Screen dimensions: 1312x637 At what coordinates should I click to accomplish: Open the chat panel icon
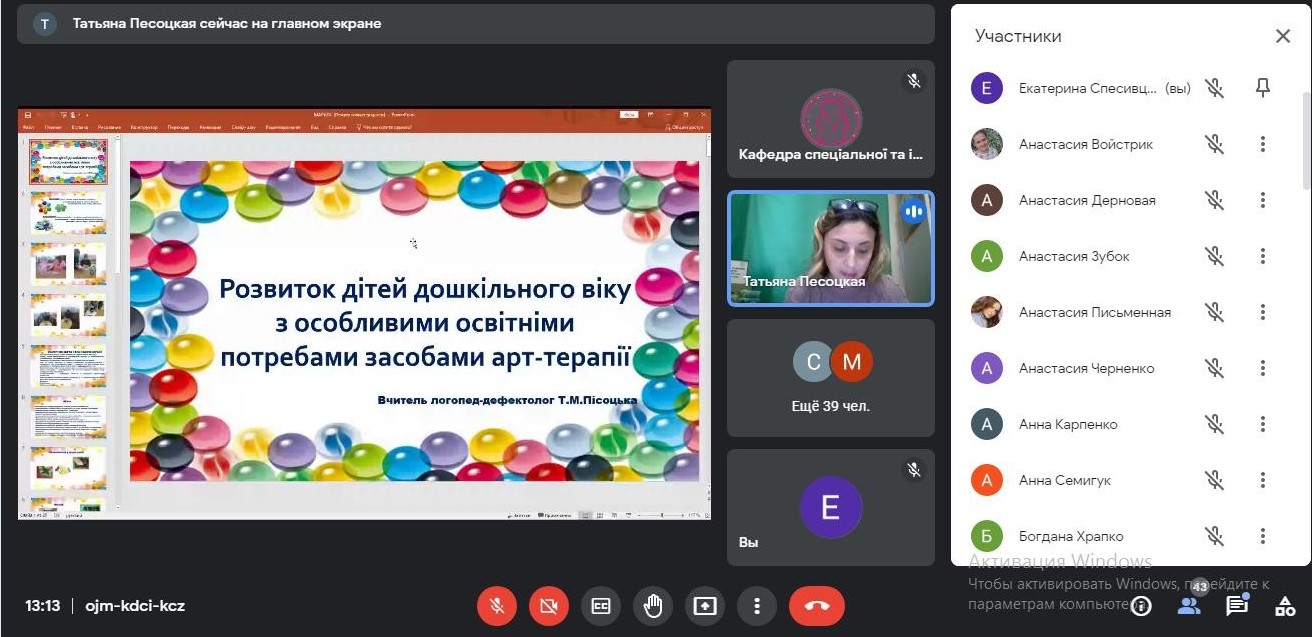point(1237,606)
